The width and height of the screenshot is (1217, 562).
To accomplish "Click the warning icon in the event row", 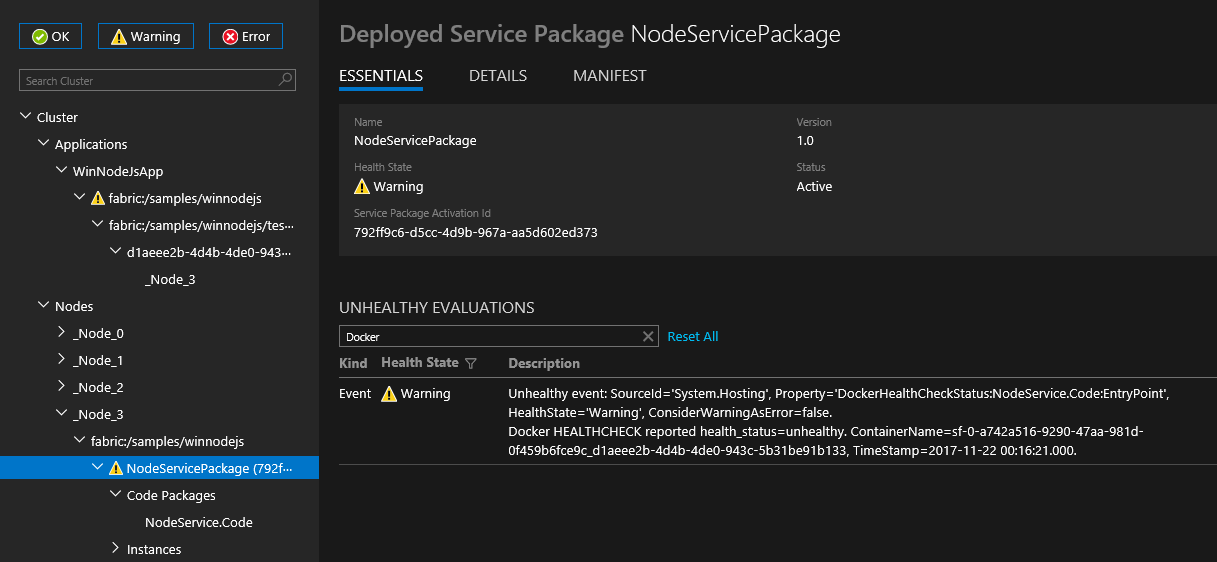I will pos(389,395).
